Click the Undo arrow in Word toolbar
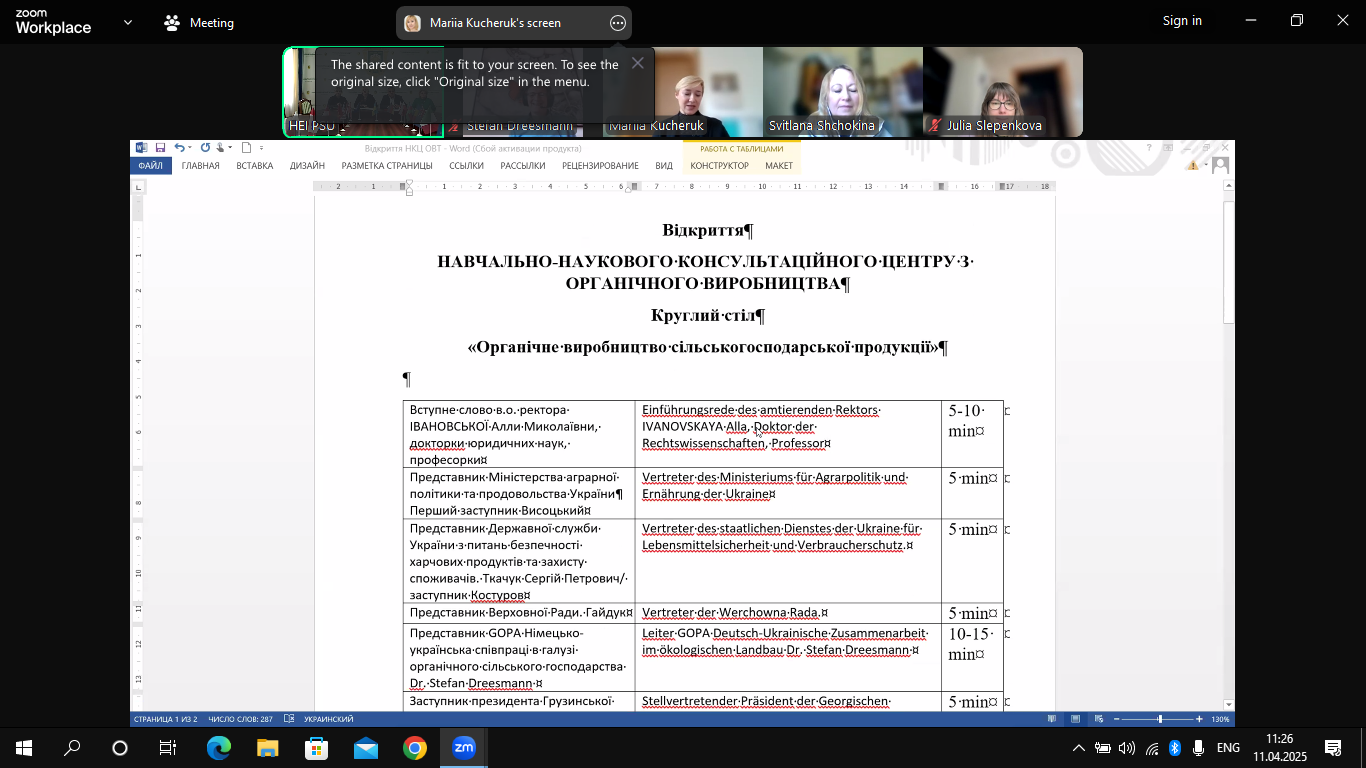This screenshot has width=1366, height=768. pos(178,148)
